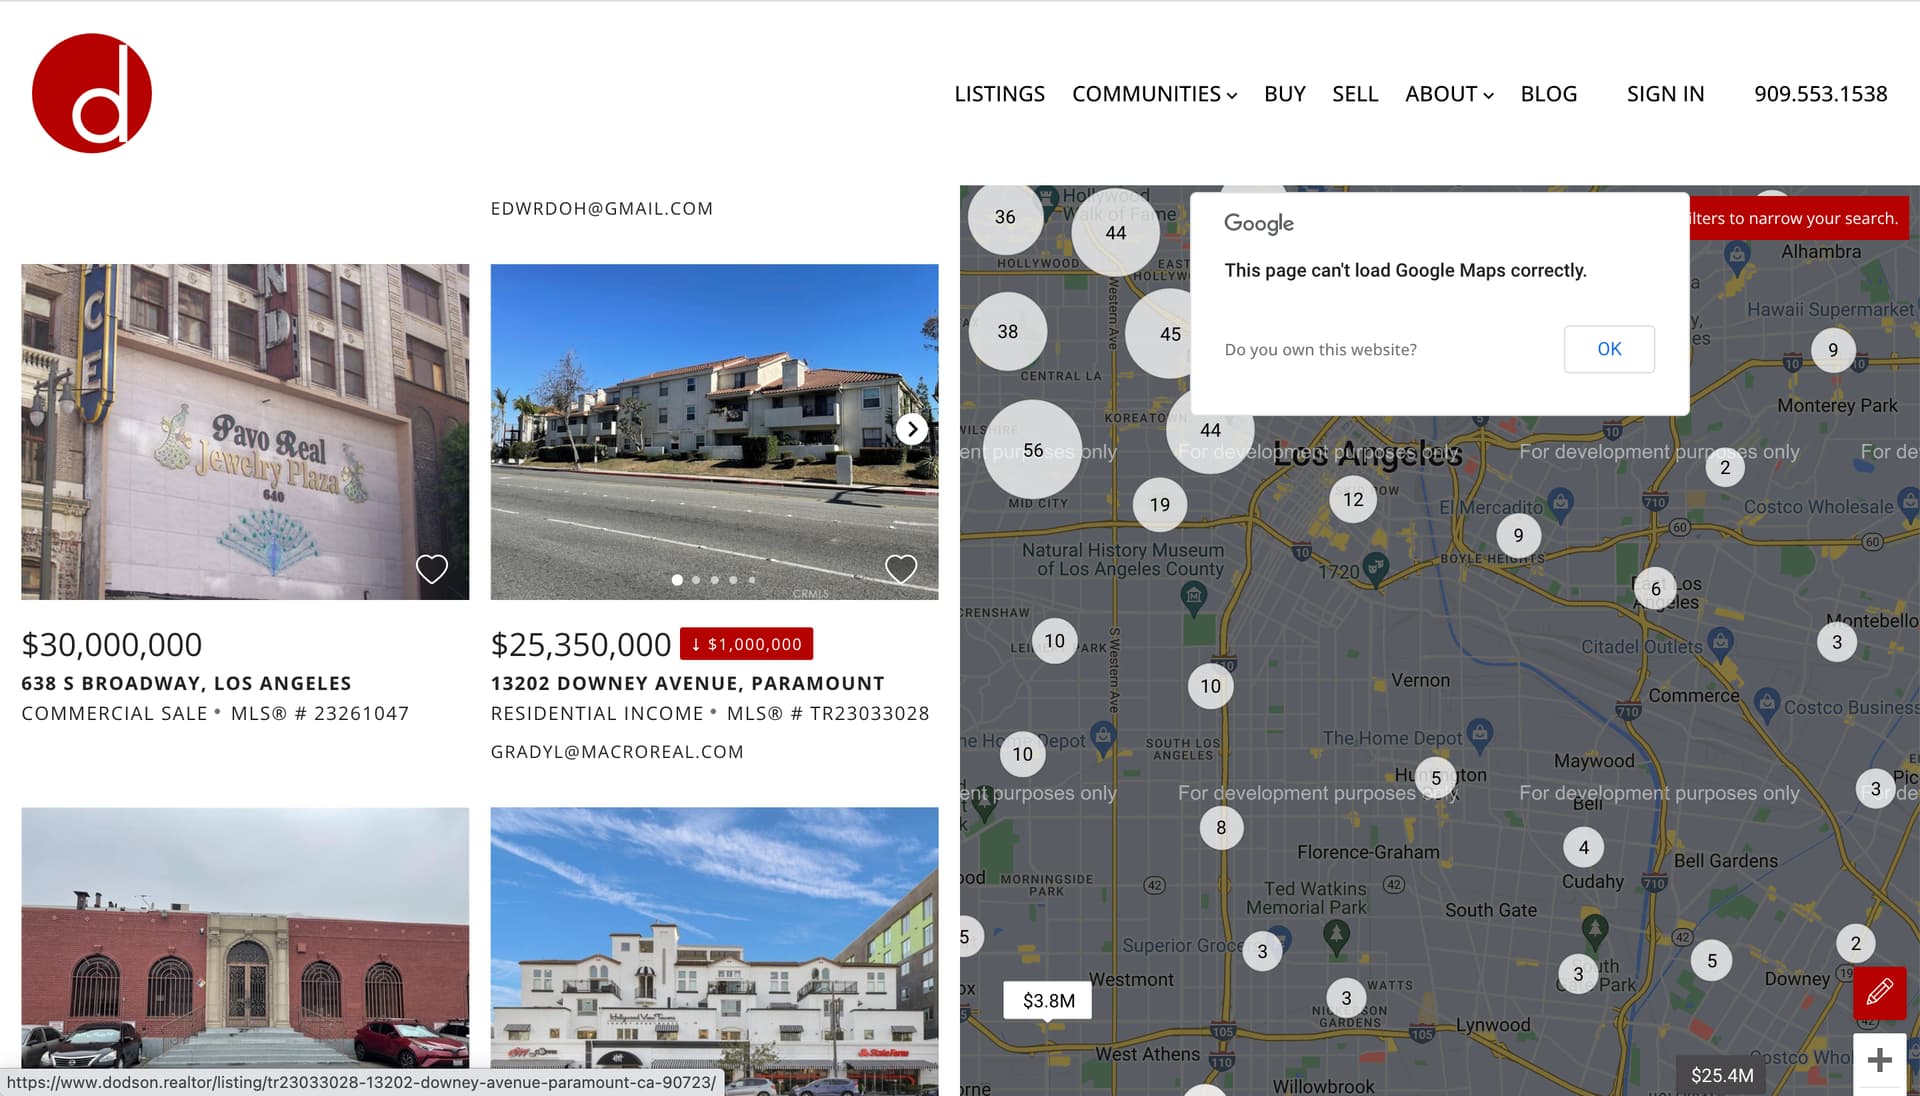The height and width of the screenshot is (1096, 1920).
Task: Select the map cluster showing 45 listings
Action: tap(1170, 334)
